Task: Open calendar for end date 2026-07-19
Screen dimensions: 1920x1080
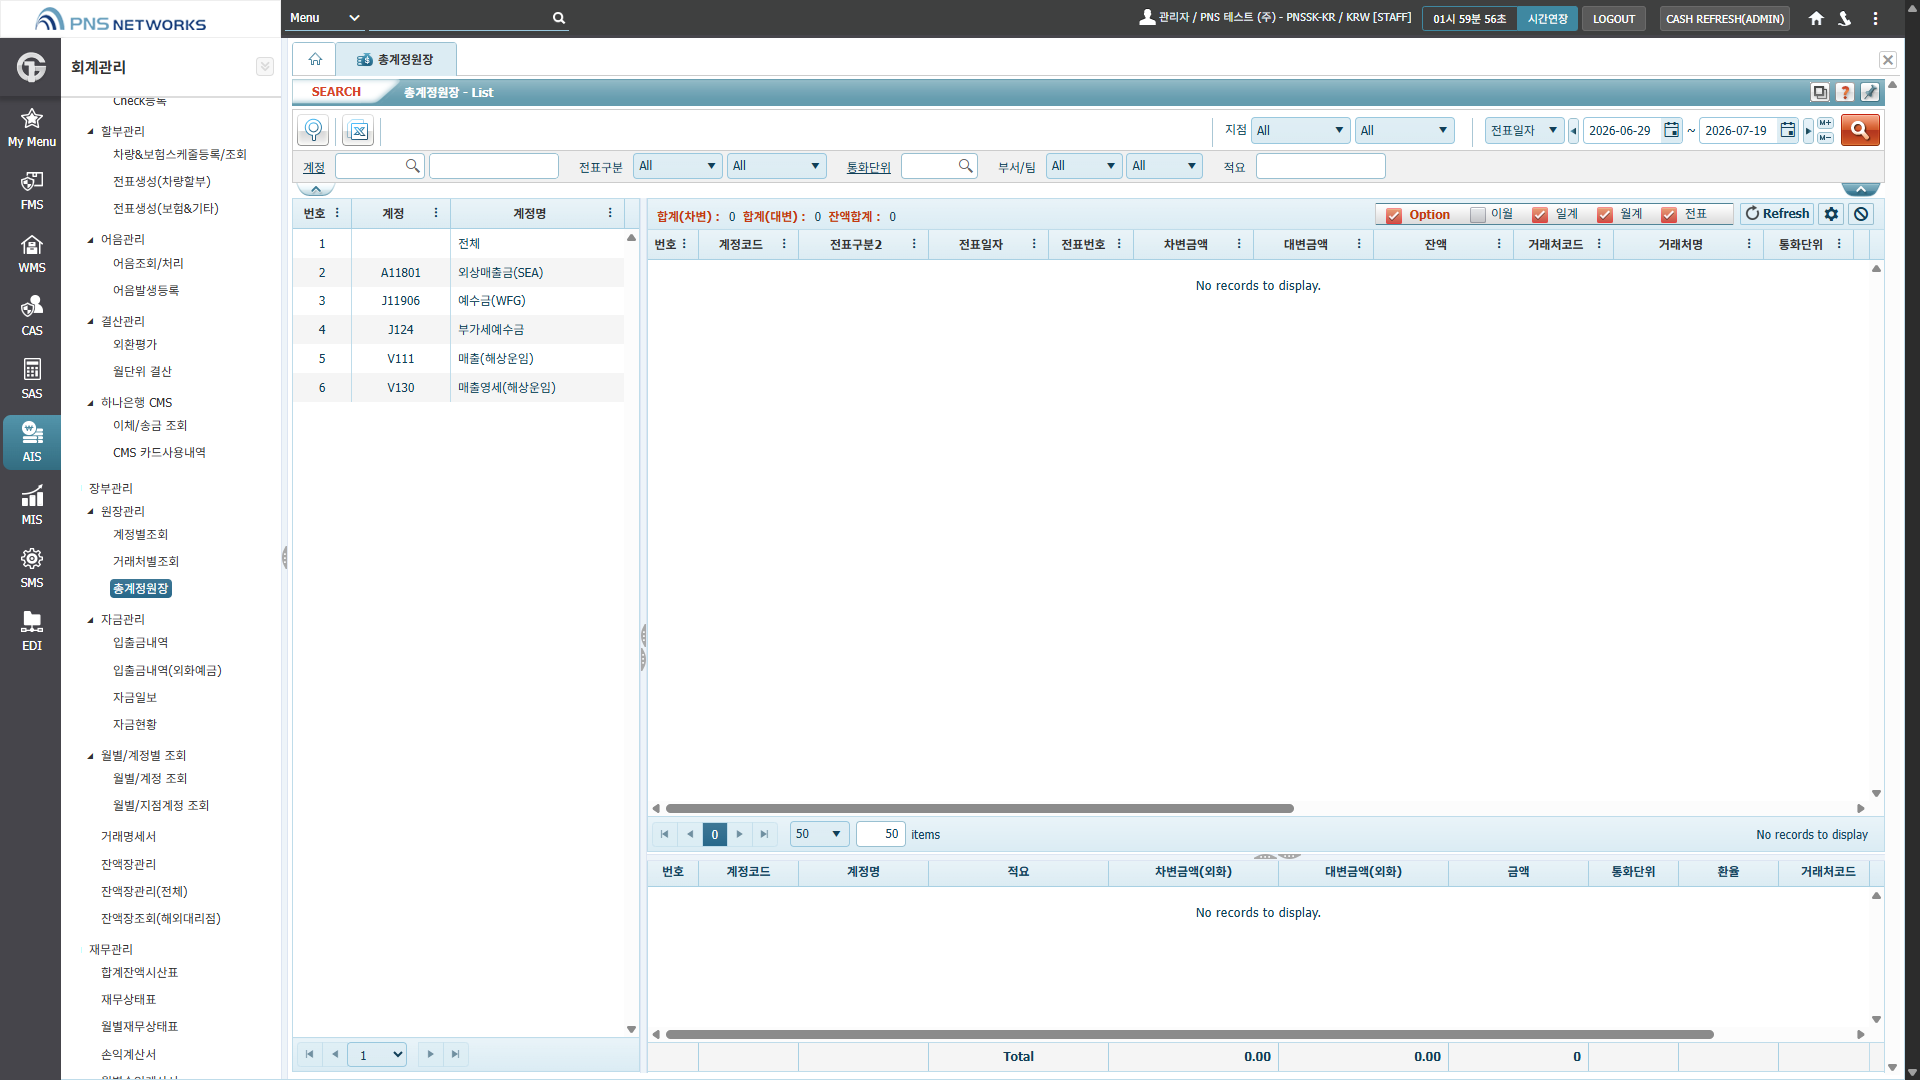Action: point(1787,130)
